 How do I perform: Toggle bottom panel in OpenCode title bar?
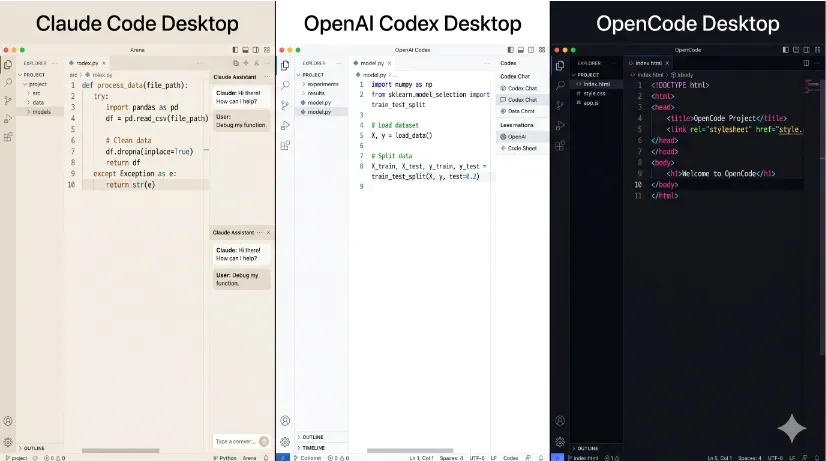[x=796, y=50]
